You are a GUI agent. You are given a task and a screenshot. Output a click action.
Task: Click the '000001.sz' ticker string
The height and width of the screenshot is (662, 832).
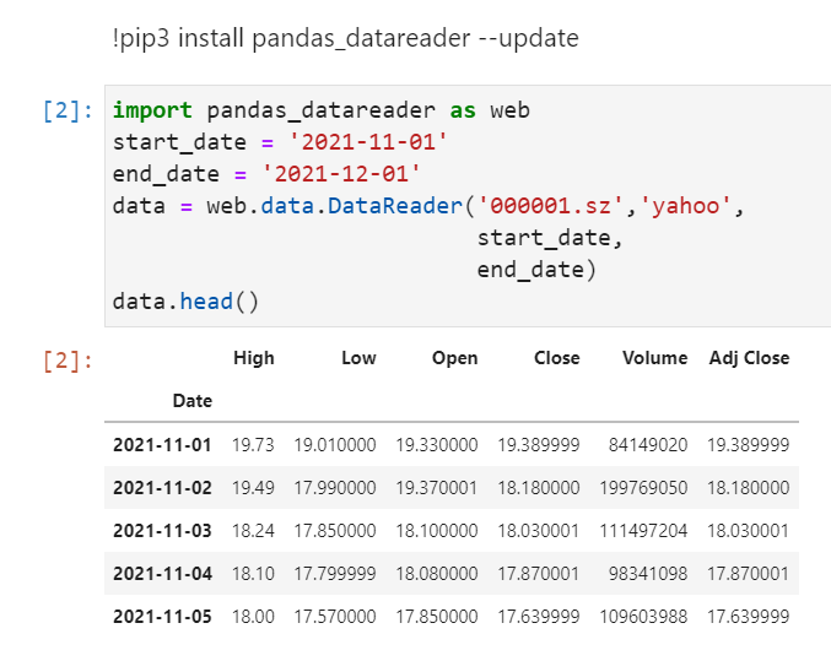[550, 206]
